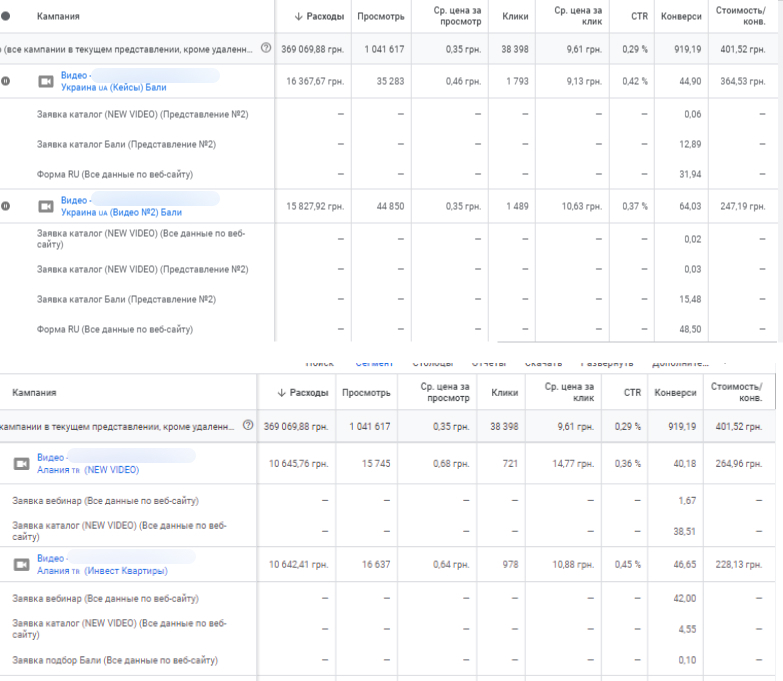Sort upper table by Стоимость/конв. column

741,16
